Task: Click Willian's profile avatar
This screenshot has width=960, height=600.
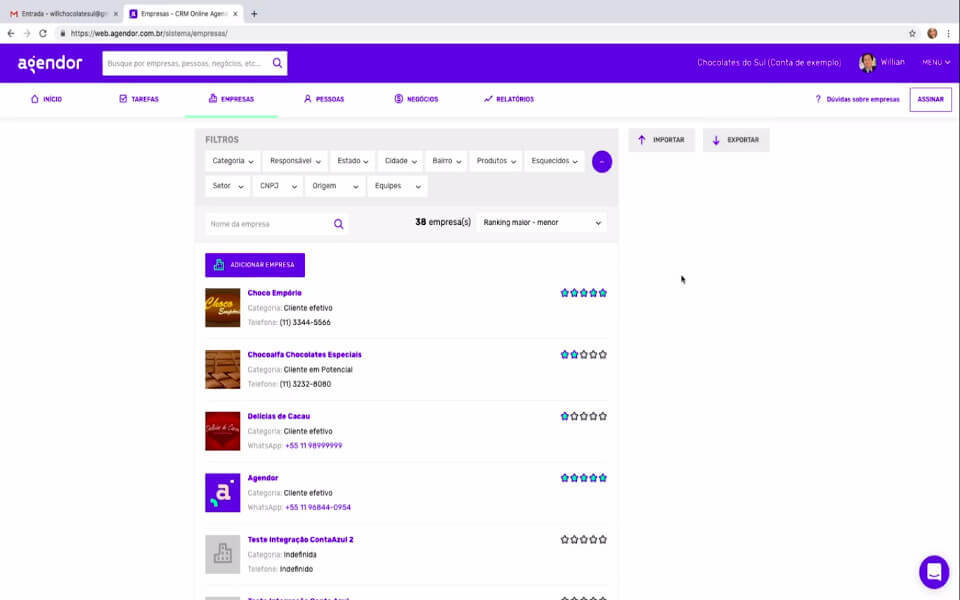Action: coord(868,62)
